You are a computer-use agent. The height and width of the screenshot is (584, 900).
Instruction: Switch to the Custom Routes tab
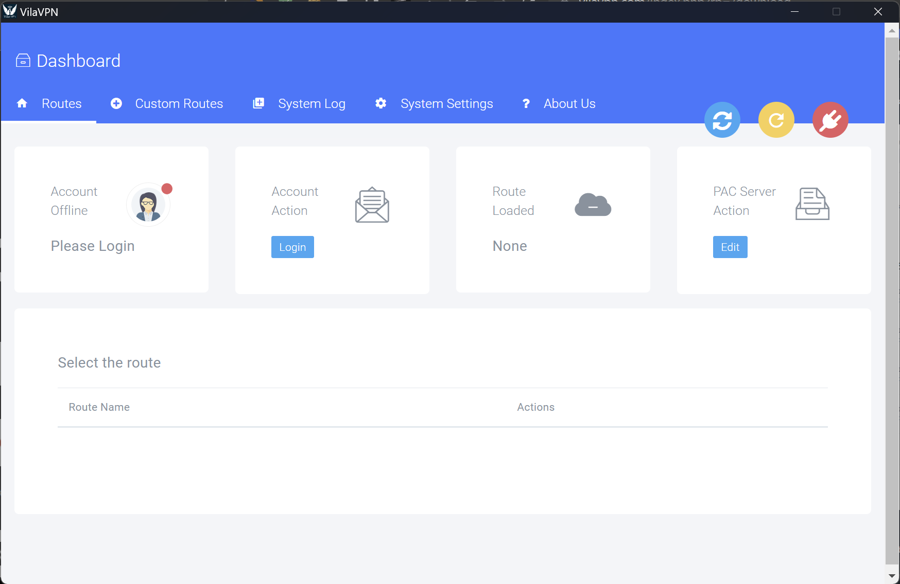click(x=167, y=104)
